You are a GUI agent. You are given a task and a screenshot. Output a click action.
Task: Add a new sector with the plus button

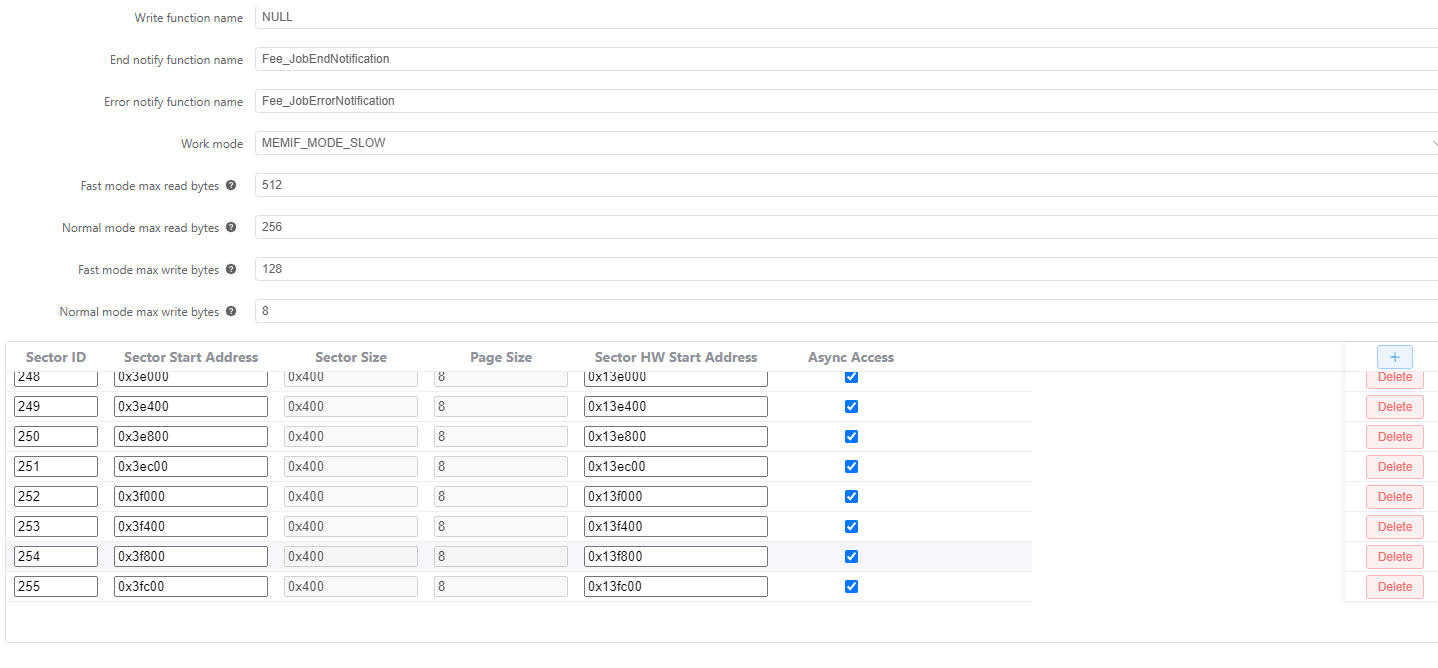pos(1394,357)
